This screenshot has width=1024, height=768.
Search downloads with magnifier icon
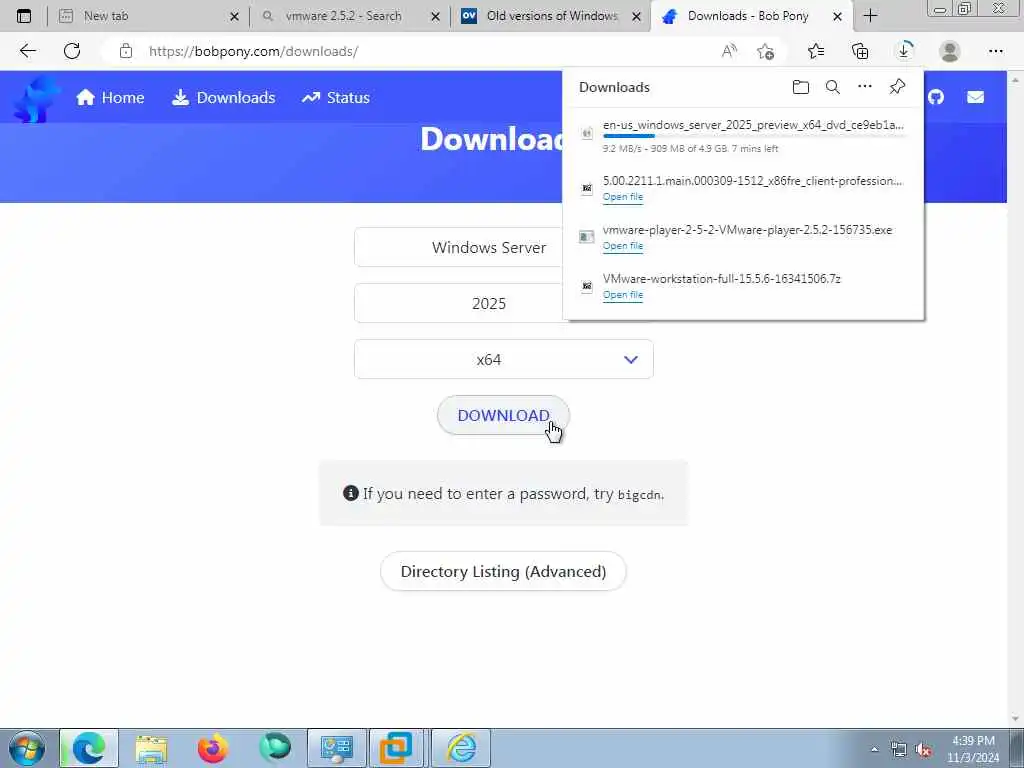pyautogui.click(x=833, y=87)
